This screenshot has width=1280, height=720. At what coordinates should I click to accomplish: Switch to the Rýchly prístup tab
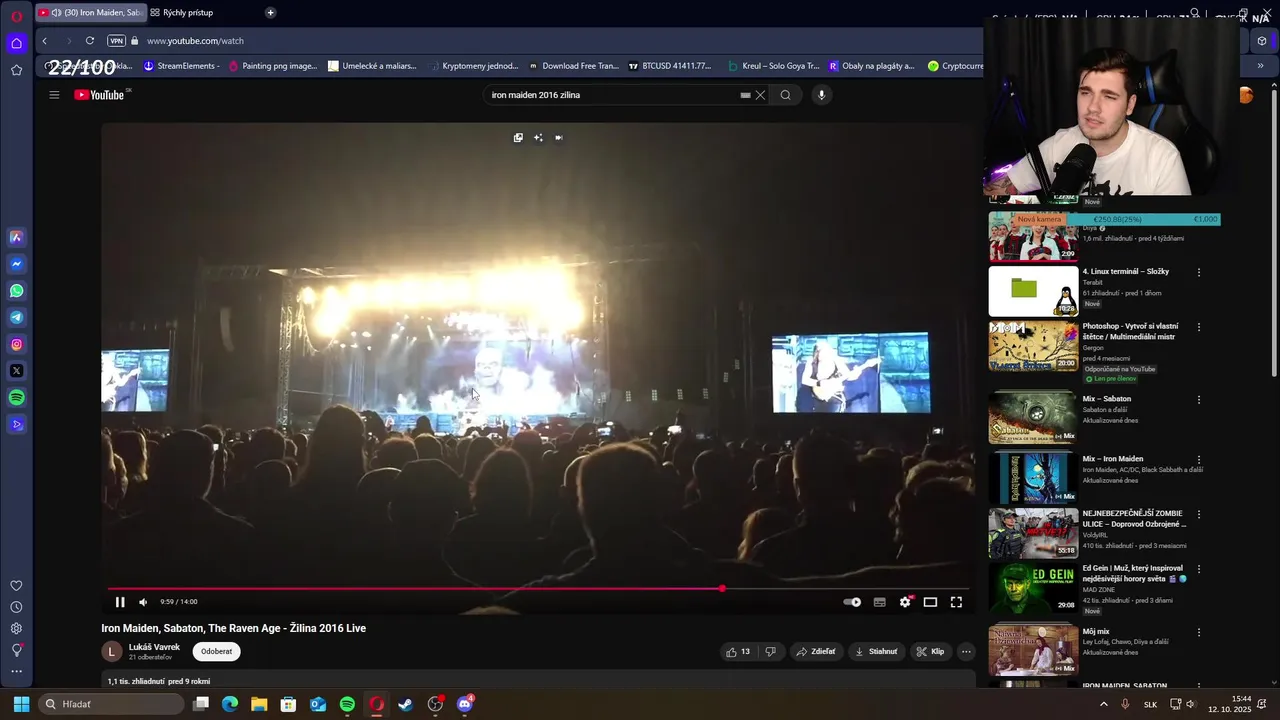click(188, 13)
